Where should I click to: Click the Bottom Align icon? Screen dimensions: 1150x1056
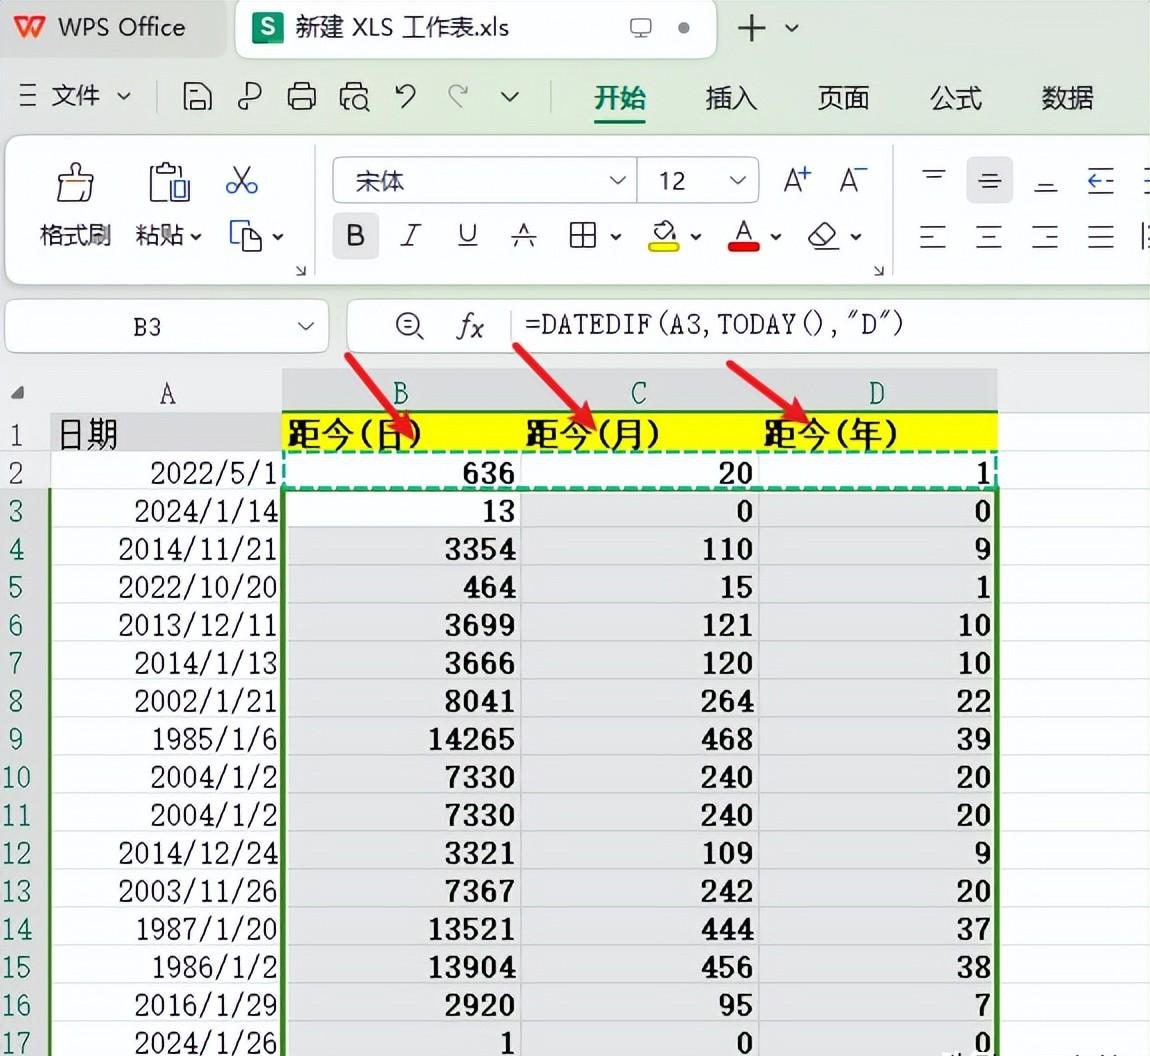click(x=1045, y=187)
